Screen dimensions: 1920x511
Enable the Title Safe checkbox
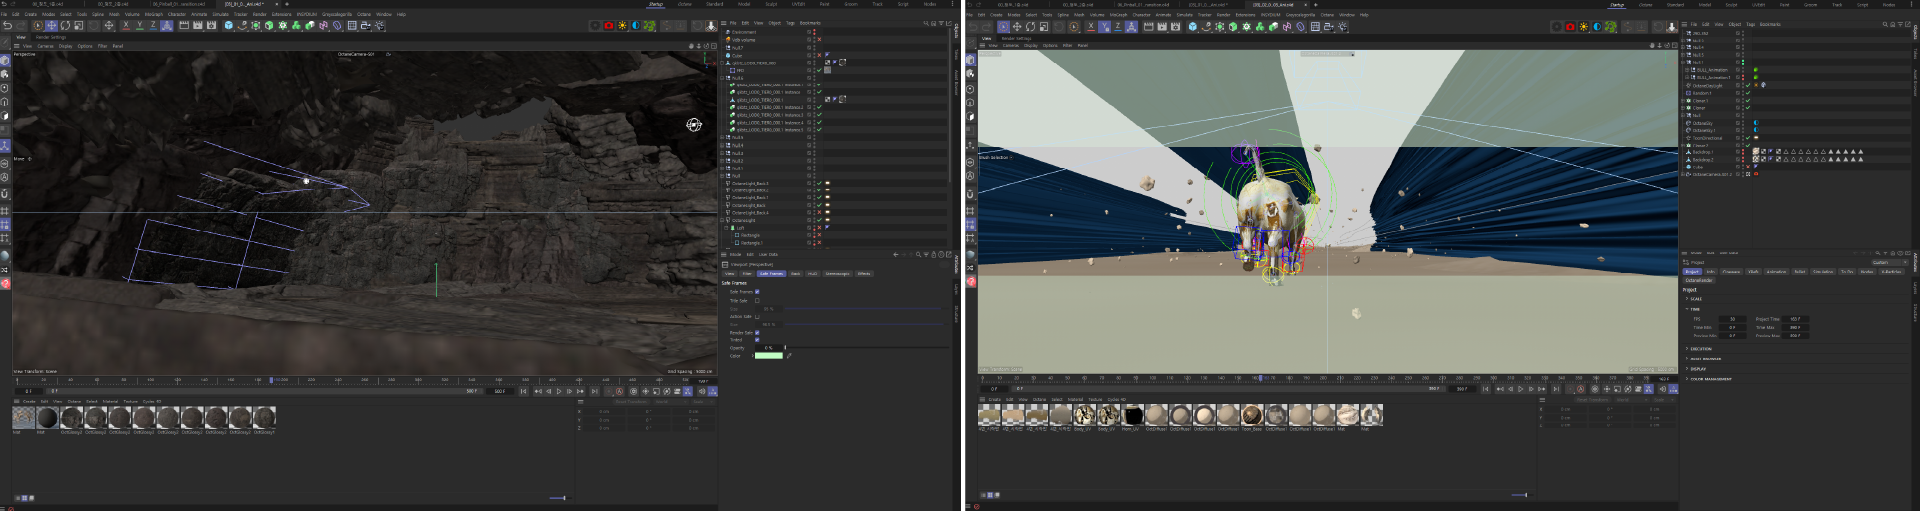pos(757,301)
